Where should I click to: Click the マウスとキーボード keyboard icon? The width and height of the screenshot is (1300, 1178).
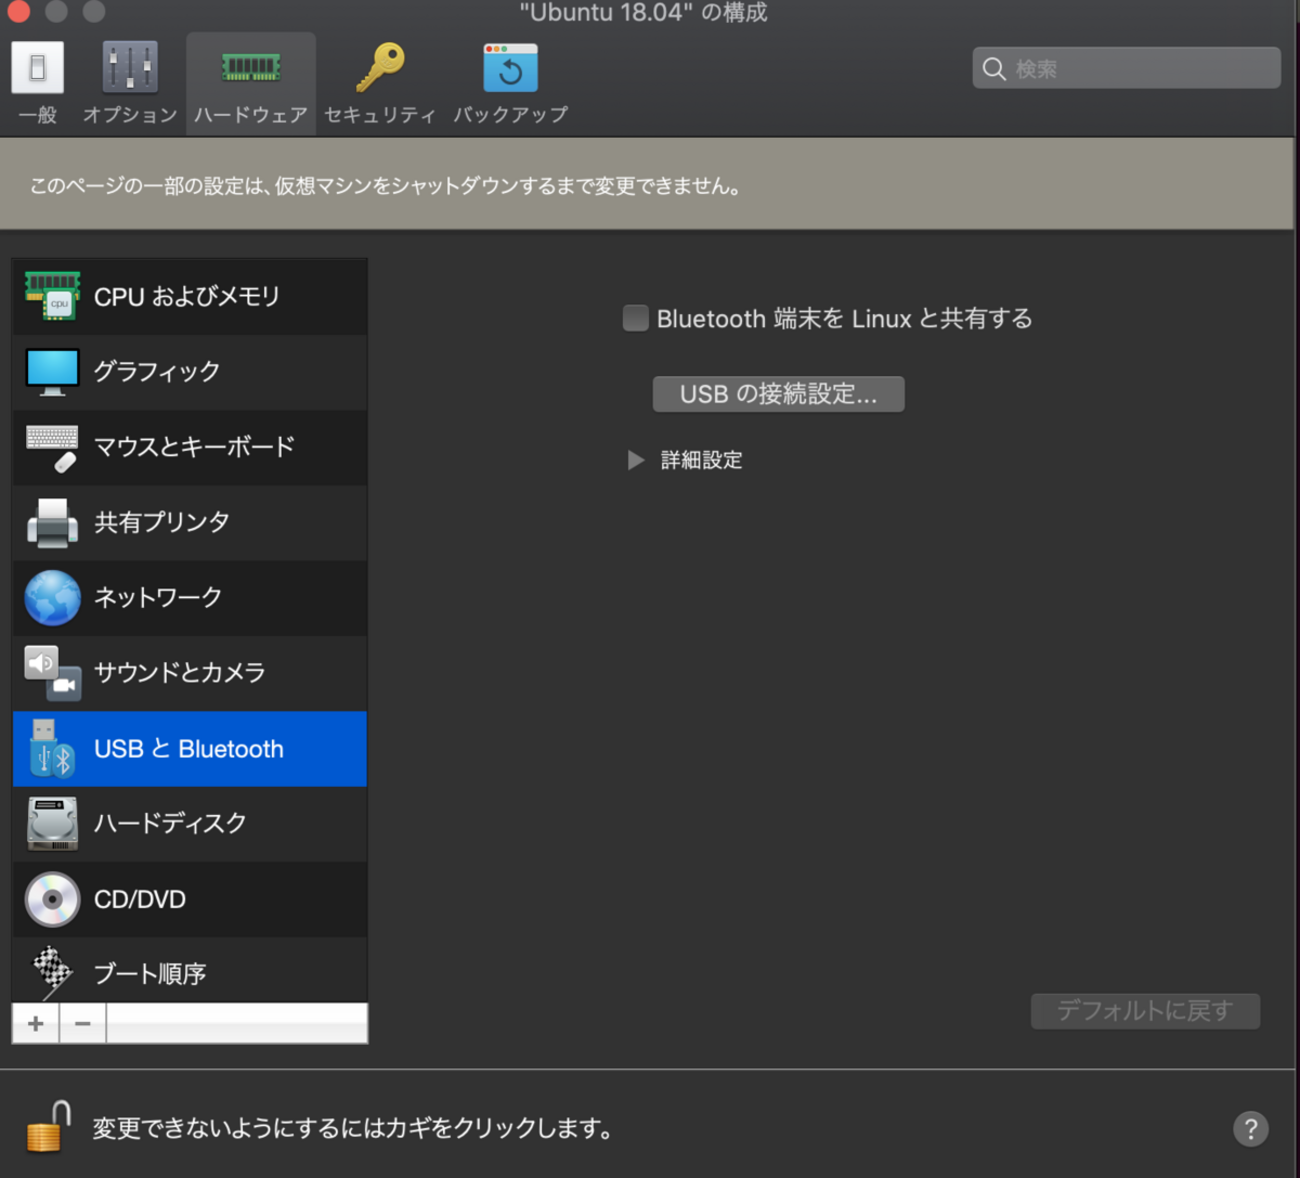52,447
